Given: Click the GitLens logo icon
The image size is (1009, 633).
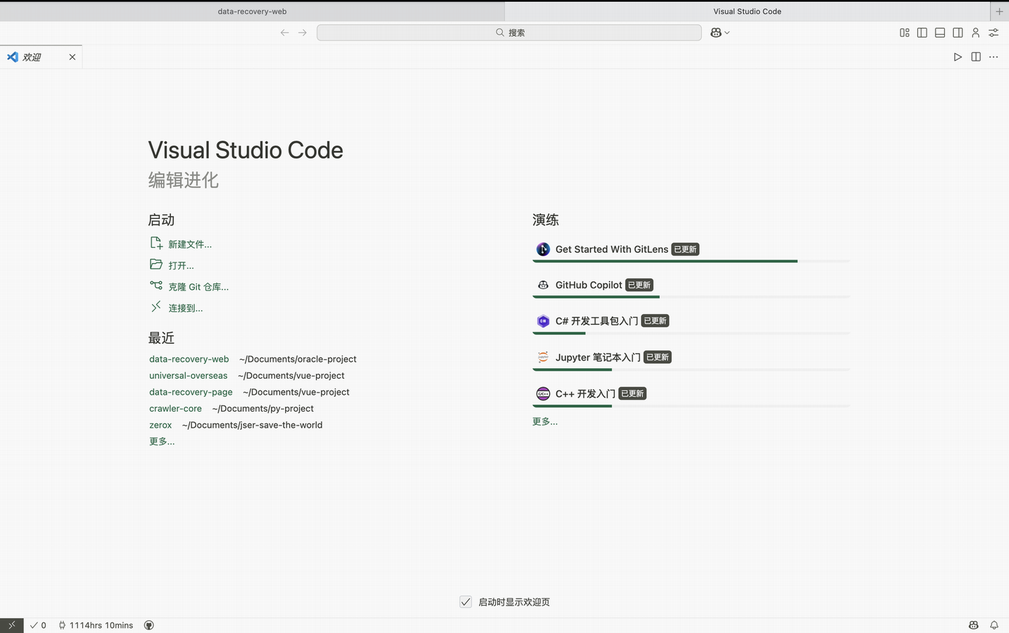Looking at the screenshot, I should (543, 250).
